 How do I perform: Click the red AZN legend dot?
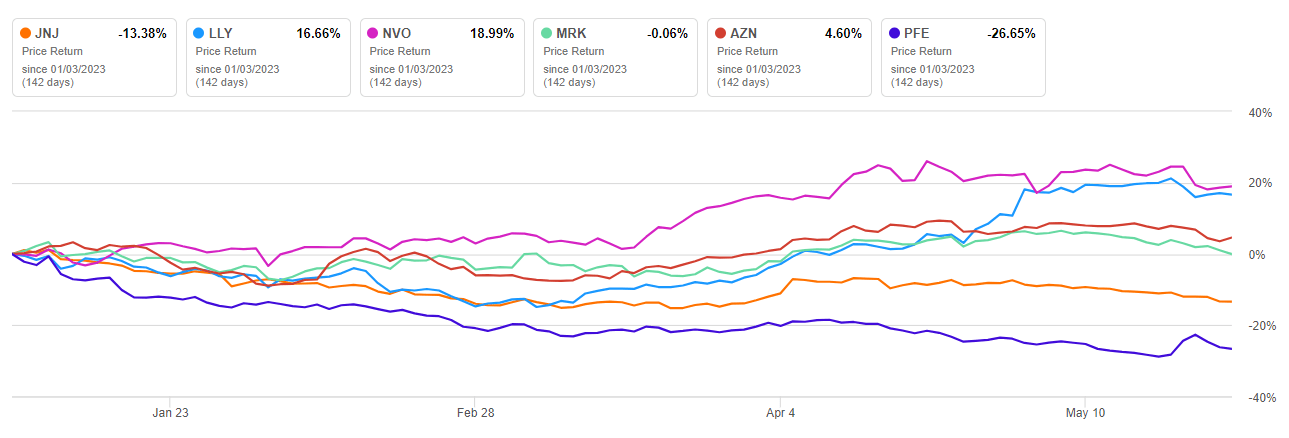tap(721, 33)
